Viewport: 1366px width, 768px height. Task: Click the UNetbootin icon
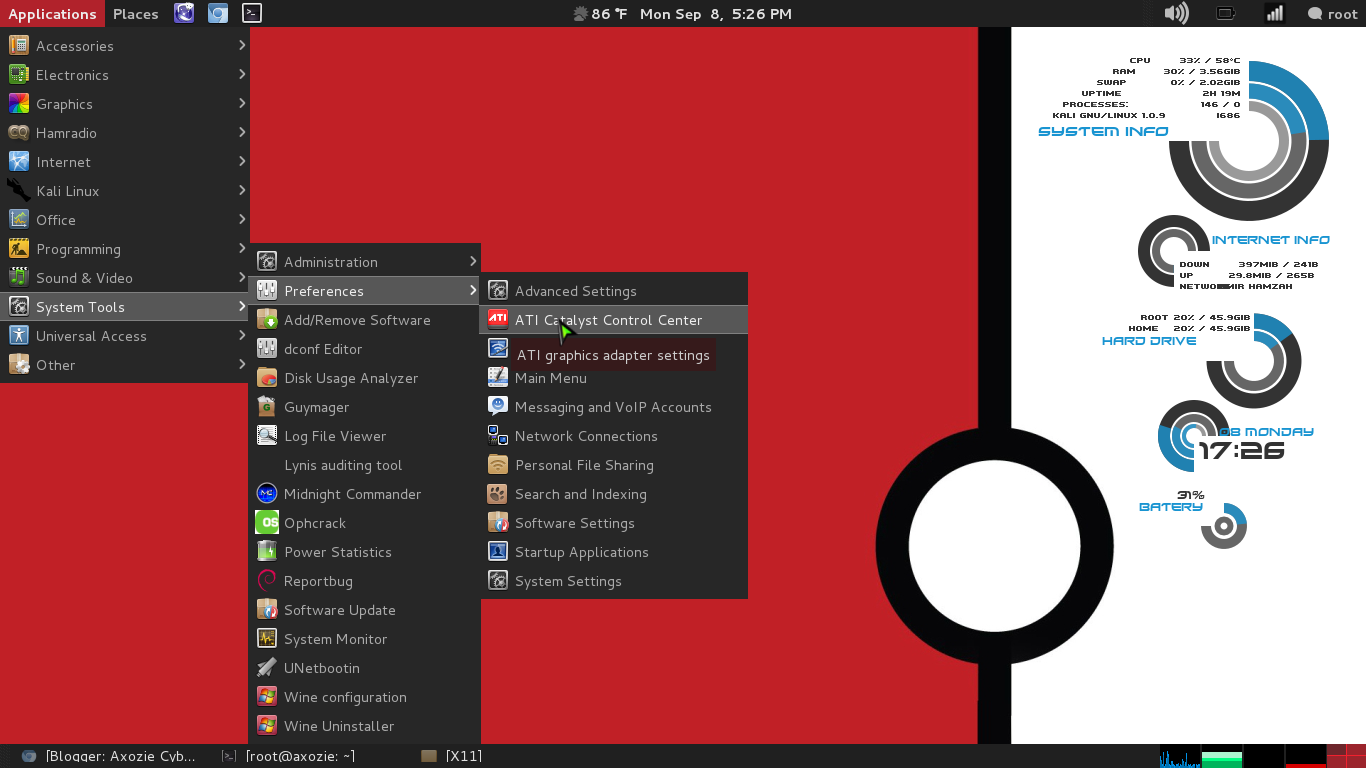(x=267, y=668)
